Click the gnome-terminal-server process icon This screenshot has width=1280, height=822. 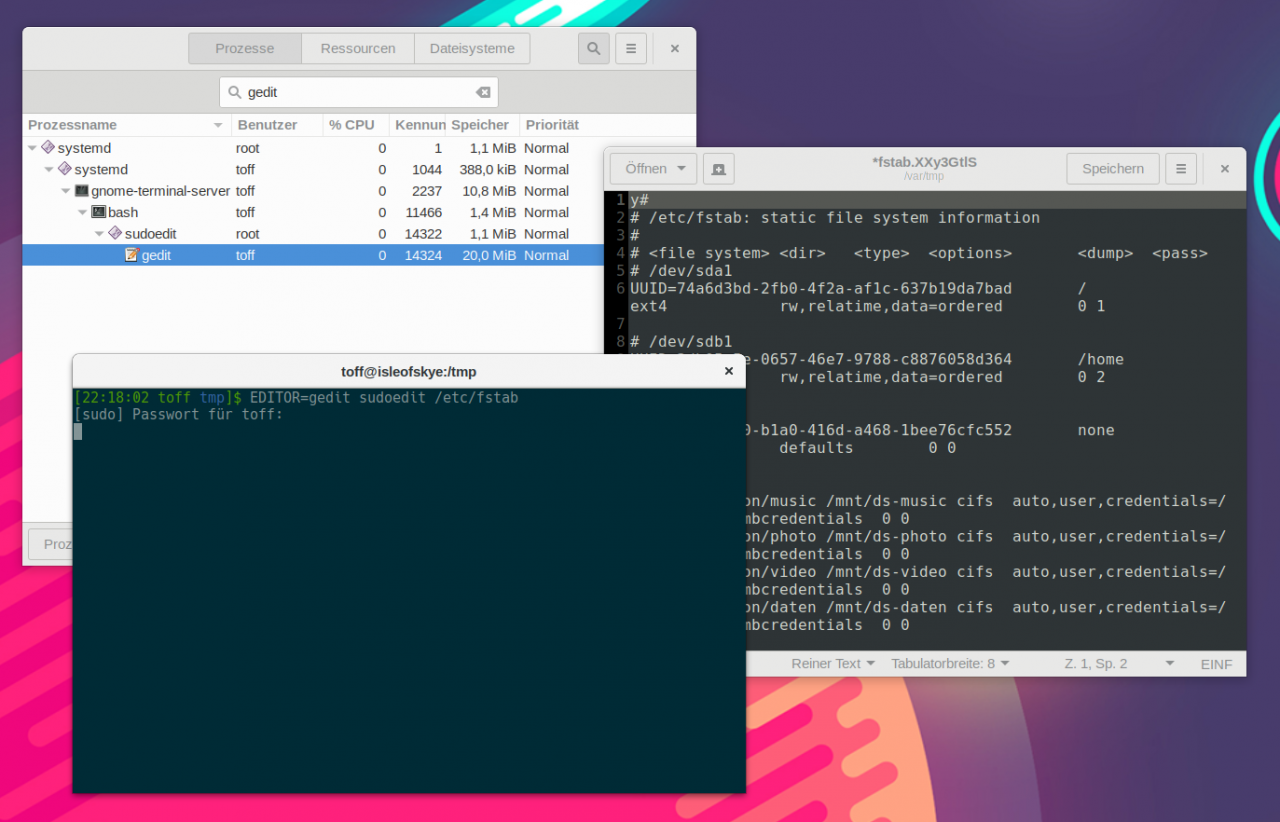click(x=81, y=190)
